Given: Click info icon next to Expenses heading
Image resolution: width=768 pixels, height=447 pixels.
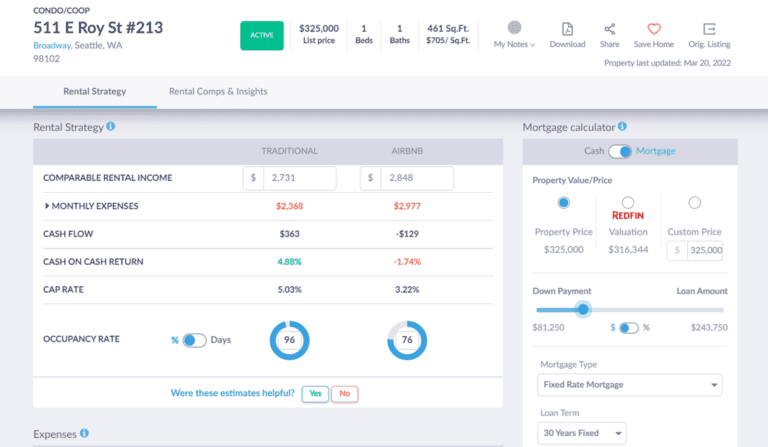Looking at the screenshot, I should pos(84,434).
